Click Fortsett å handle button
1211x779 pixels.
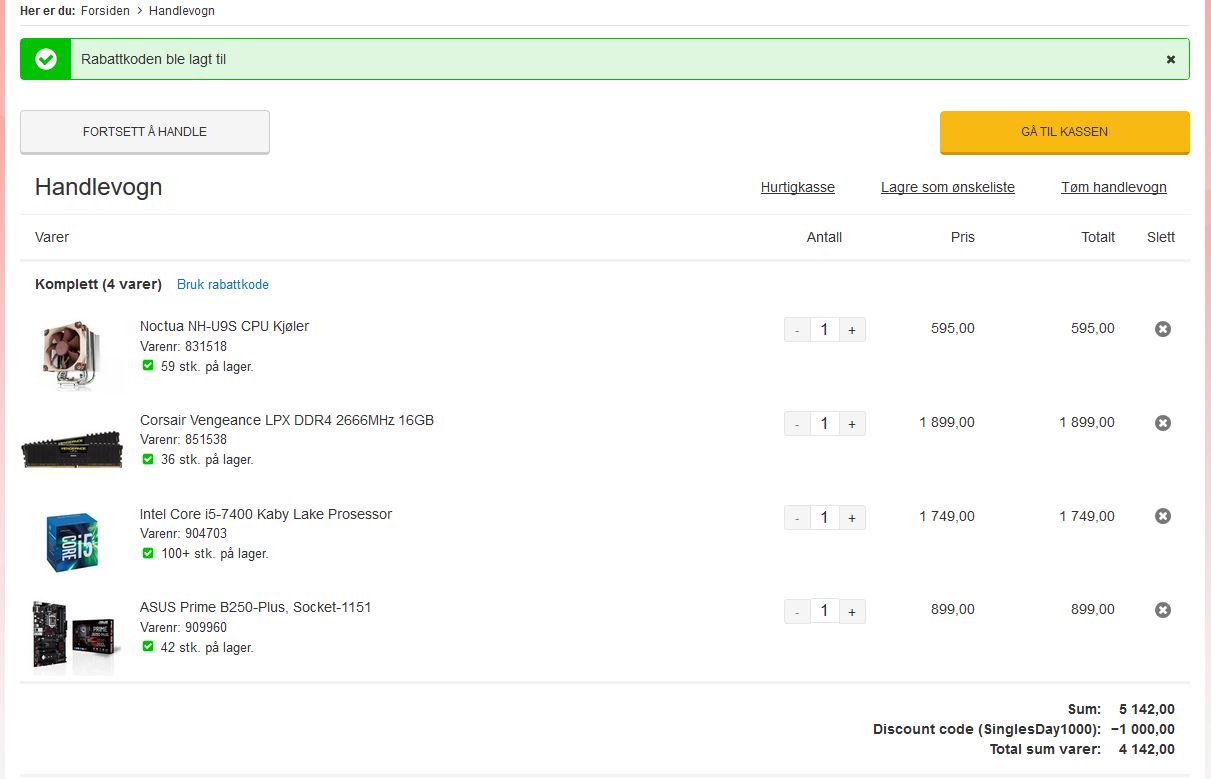[x=145, y=132]
